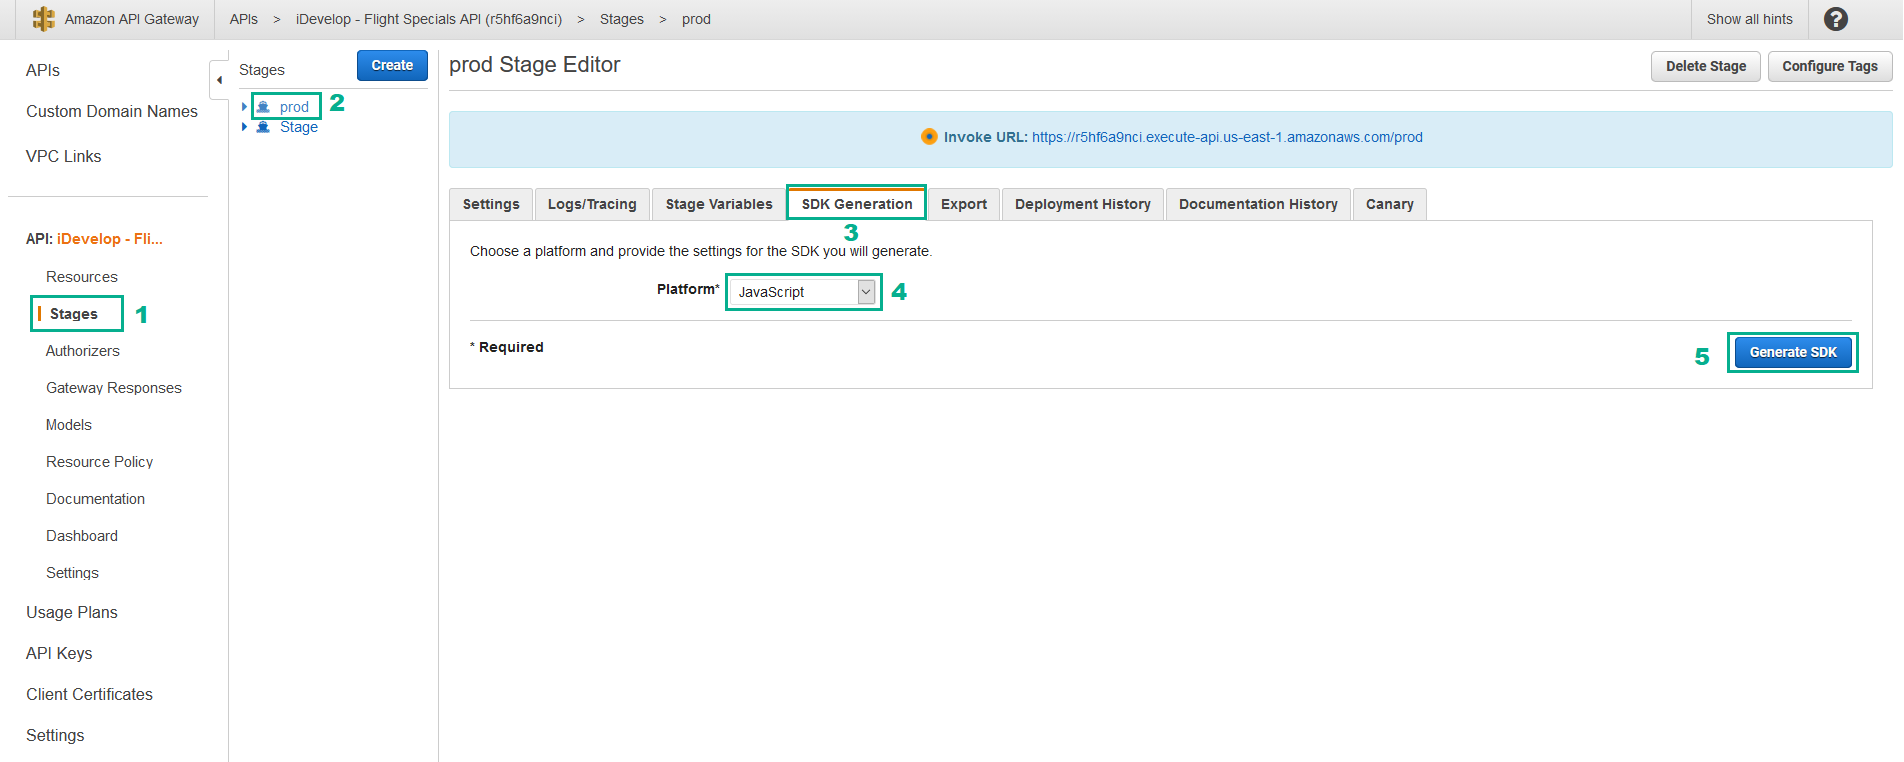This screenshot has width=1904, height=762.
Task: Open the Invoke URL link
Action: tap(1227, 137)
